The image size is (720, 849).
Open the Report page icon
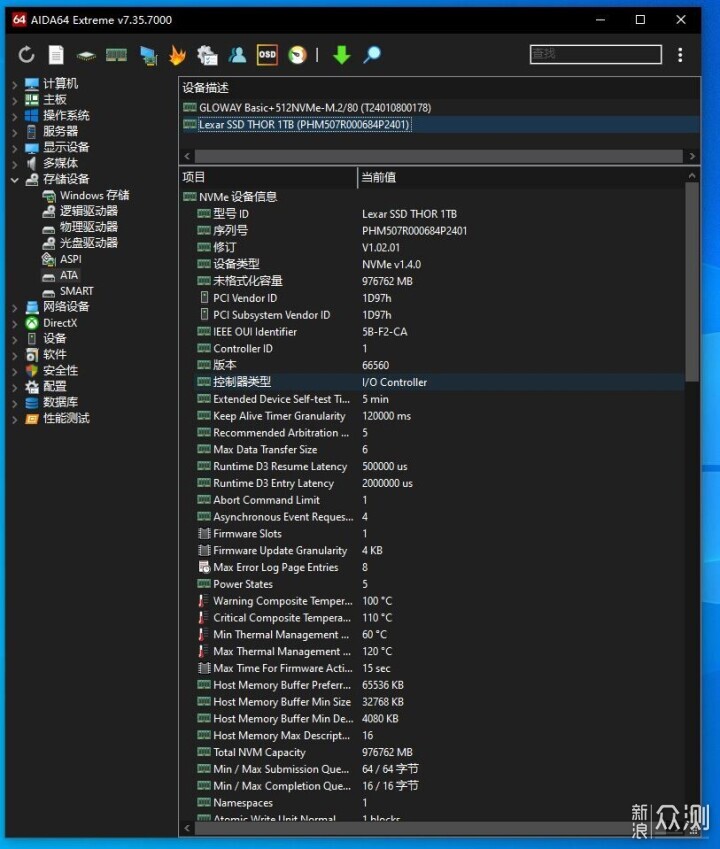(56, 55)
